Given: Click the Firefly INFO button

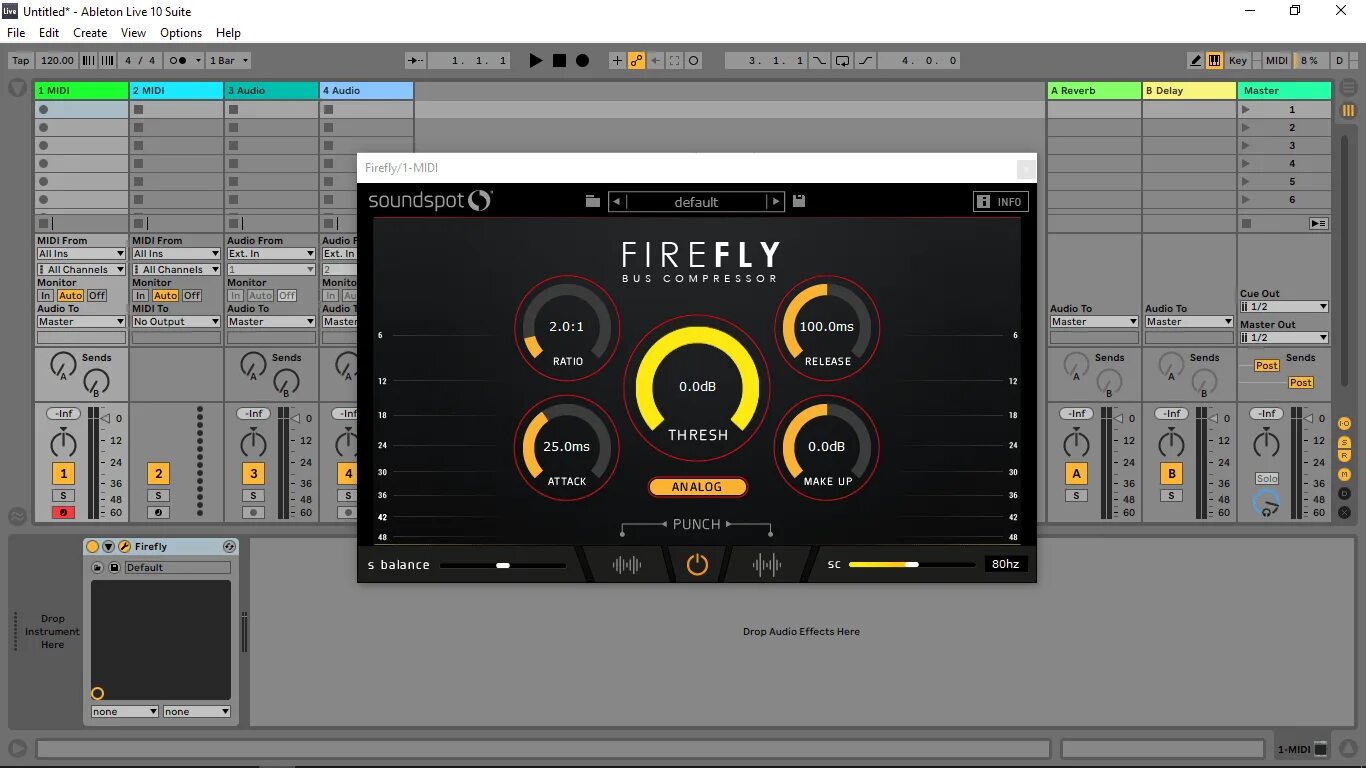Looking at the screenshot, I should point(1001,202).
